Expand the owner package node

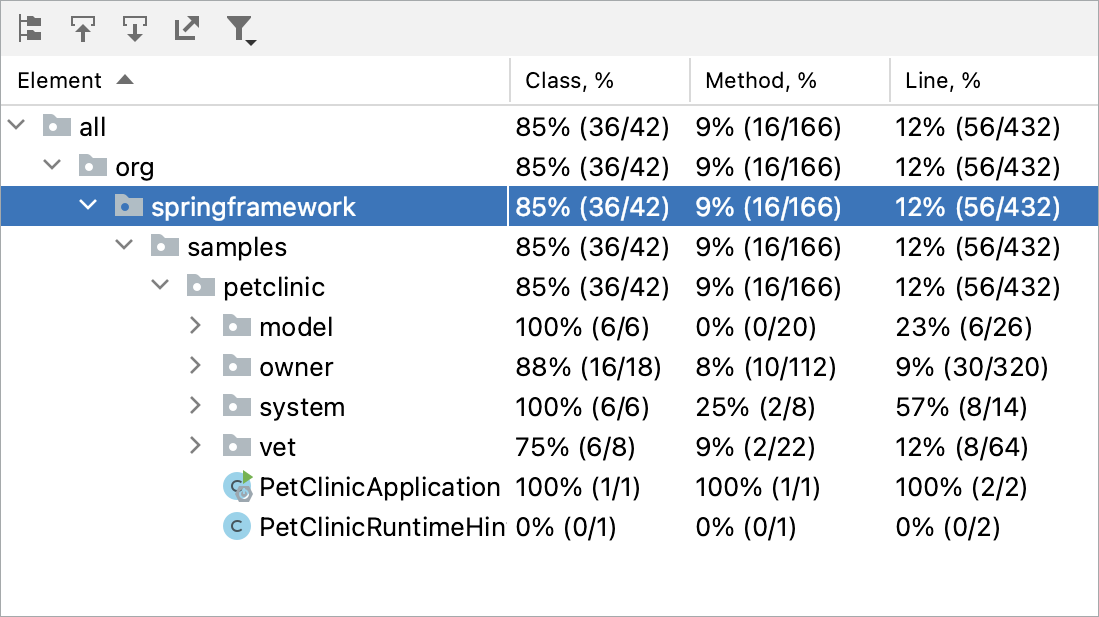click(x=196, y=365)
